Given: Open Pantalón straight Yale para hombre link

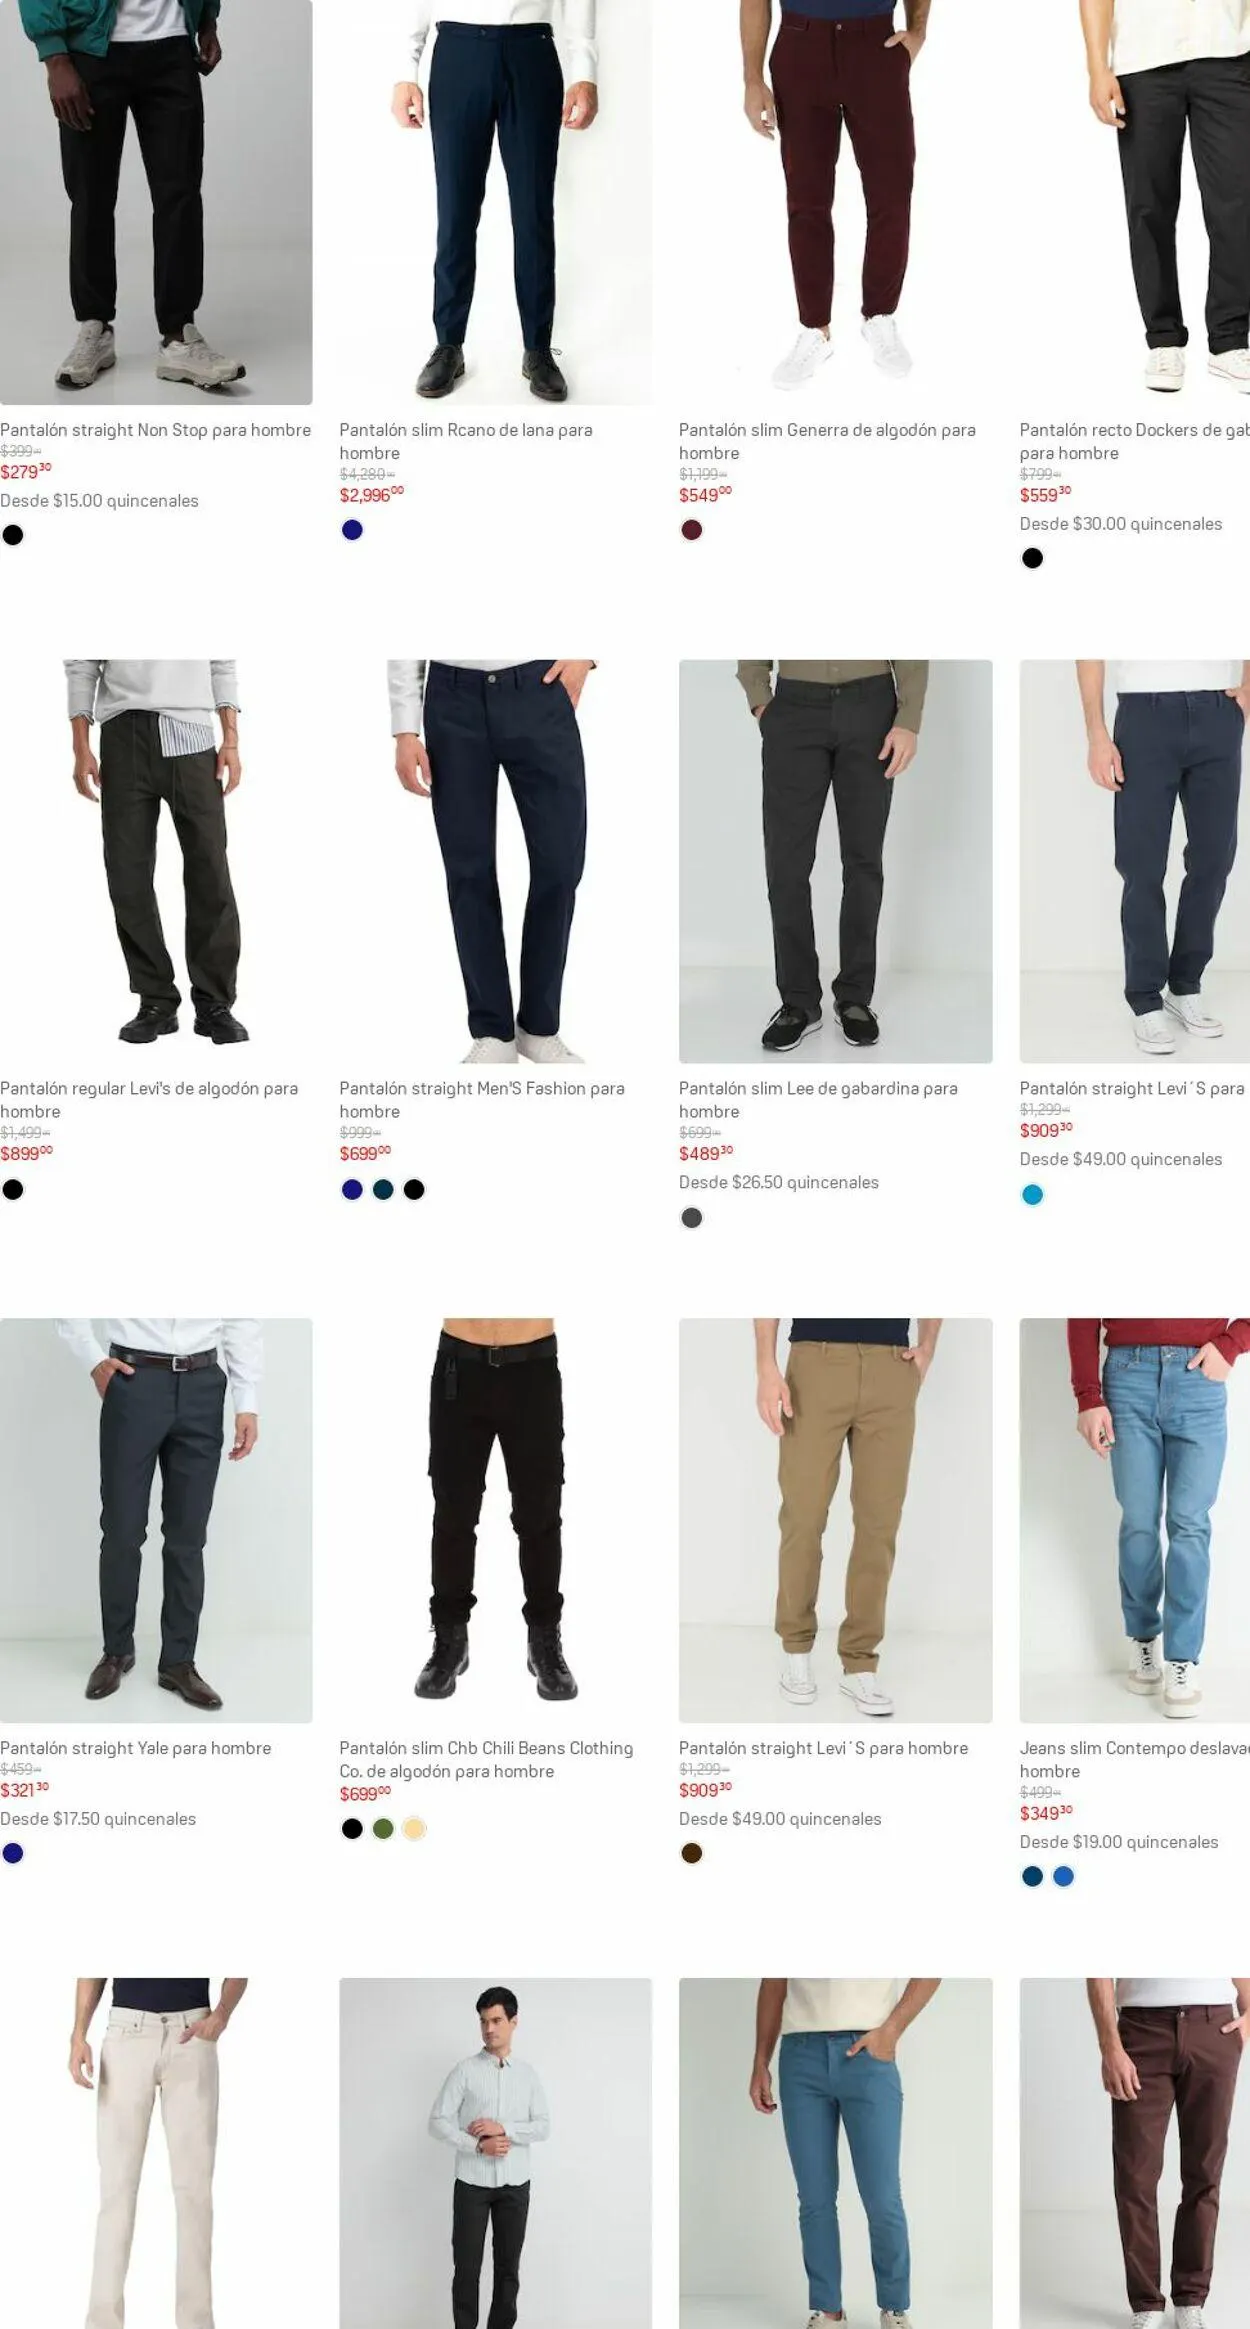Looking at the screenshot, I should (x=136, y=1748).
